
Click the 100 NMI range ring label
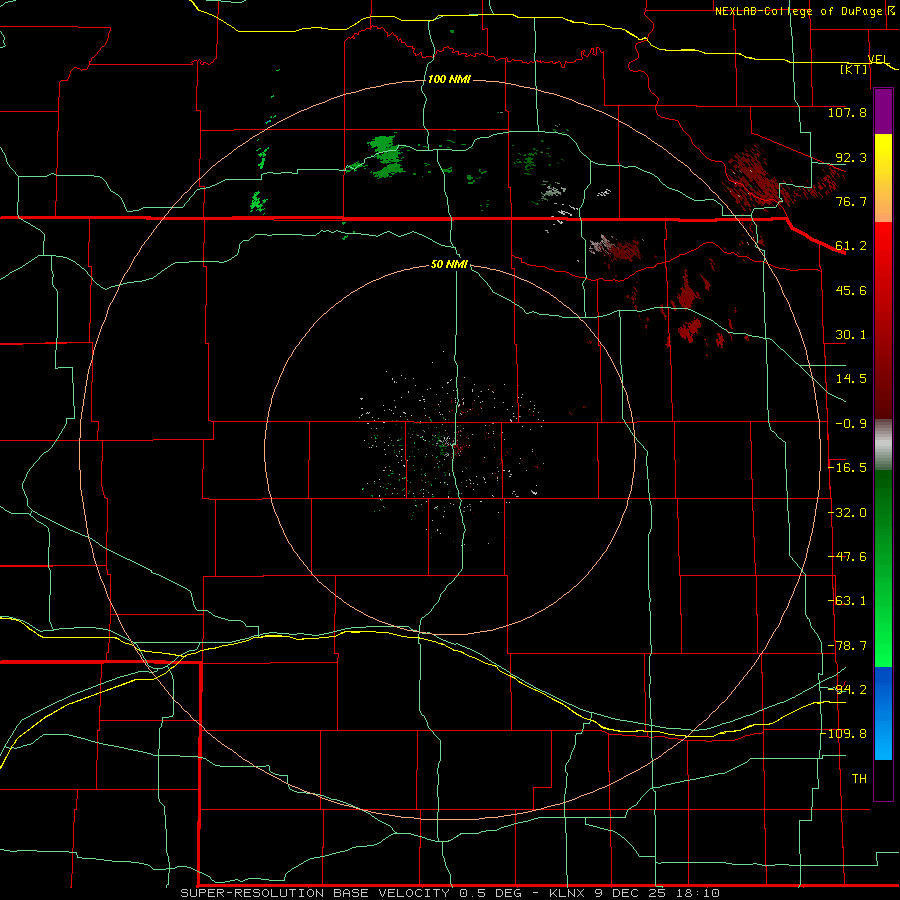(x=449, y=79)
